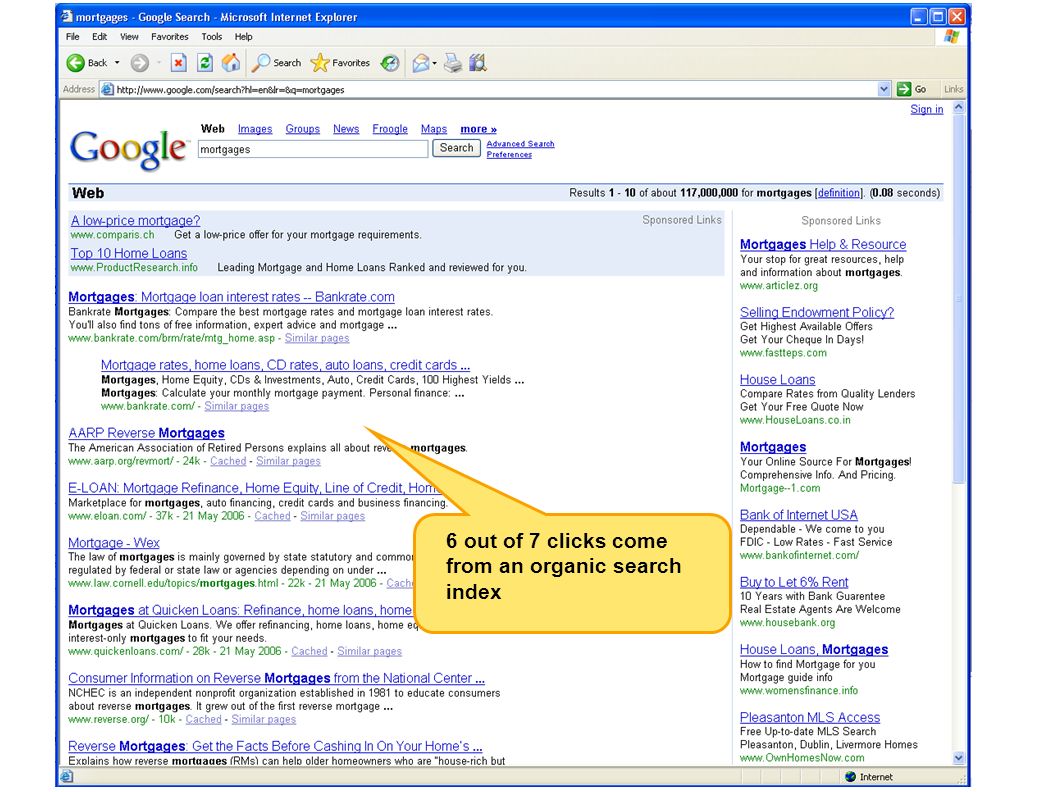Screen dimensions: 1056x792
Task: Open the Search magnifier toolbar button
Action: pyautogui.click(x=276, y=63)
